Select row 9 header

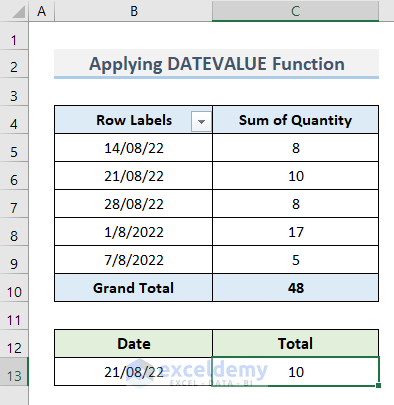click(14, 260)
